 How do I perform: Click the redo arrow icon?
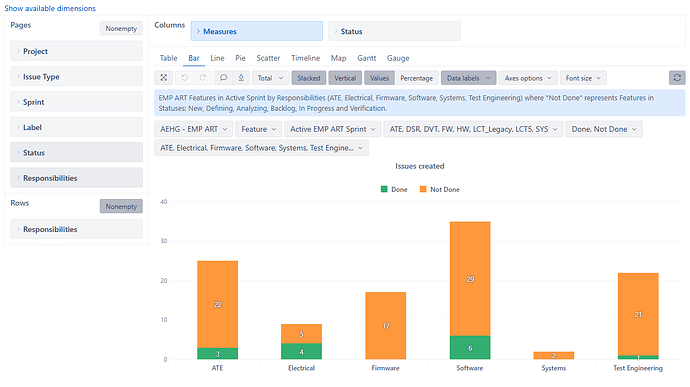click(x=203, y=78)
